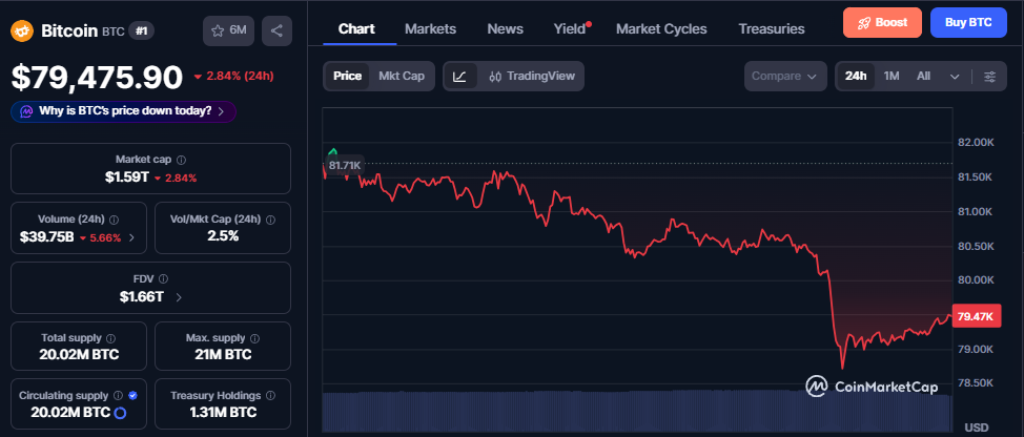The image size is (1024, 437).
Task: Click the CoinMarketCap logo on the chart
Action: pyautogui.click(x=871, y=386)
